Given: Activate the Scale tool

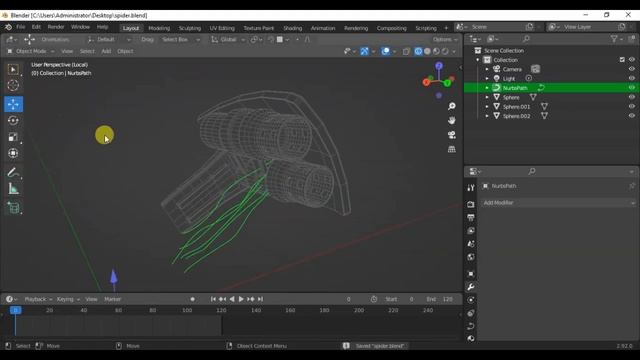Looking at the screenshot, I should tap(13, 137).
